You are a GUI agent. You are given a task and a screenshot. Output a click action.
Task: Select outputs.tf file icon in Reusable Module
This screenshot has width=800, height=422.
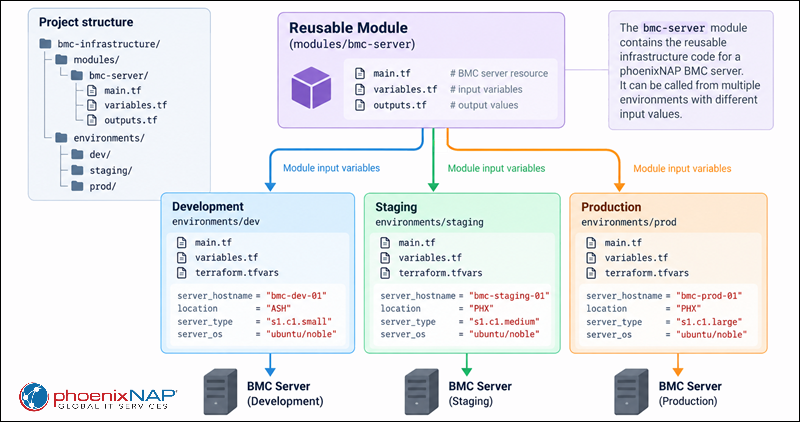point(361,105)
